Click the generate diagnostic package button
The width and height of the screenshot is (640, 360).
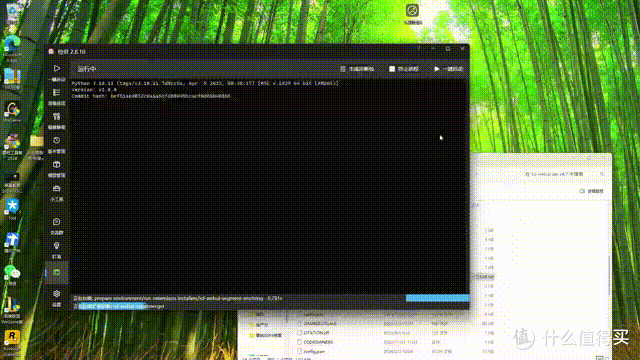coord(357,69)
